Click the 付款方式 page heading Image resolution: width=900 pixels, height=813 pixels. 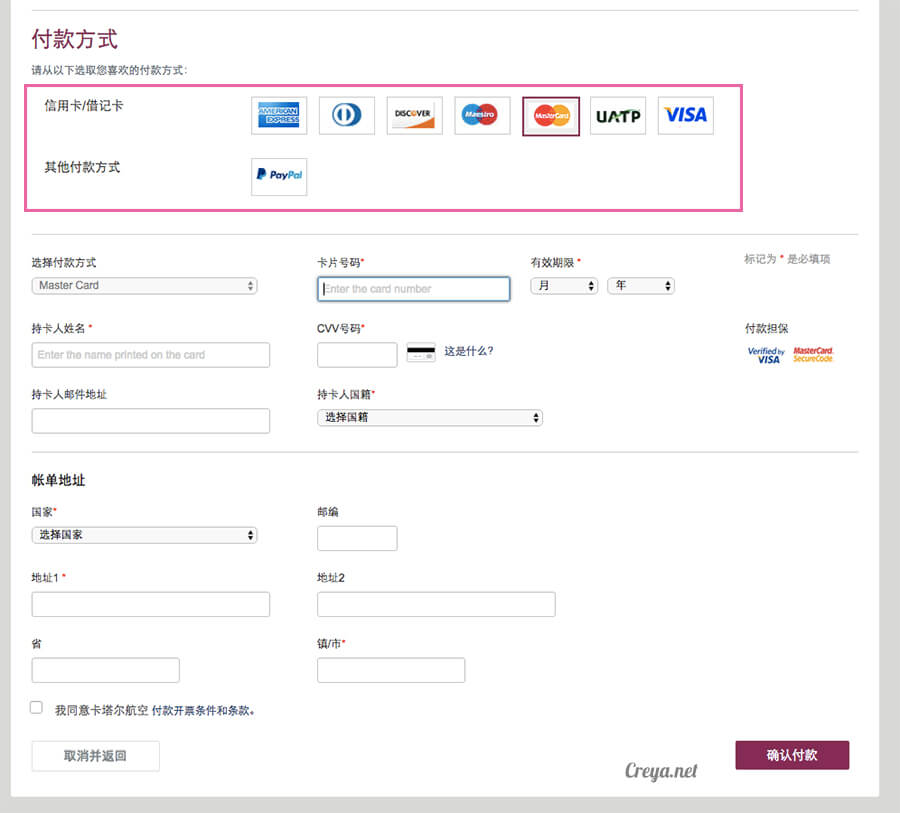75,40
